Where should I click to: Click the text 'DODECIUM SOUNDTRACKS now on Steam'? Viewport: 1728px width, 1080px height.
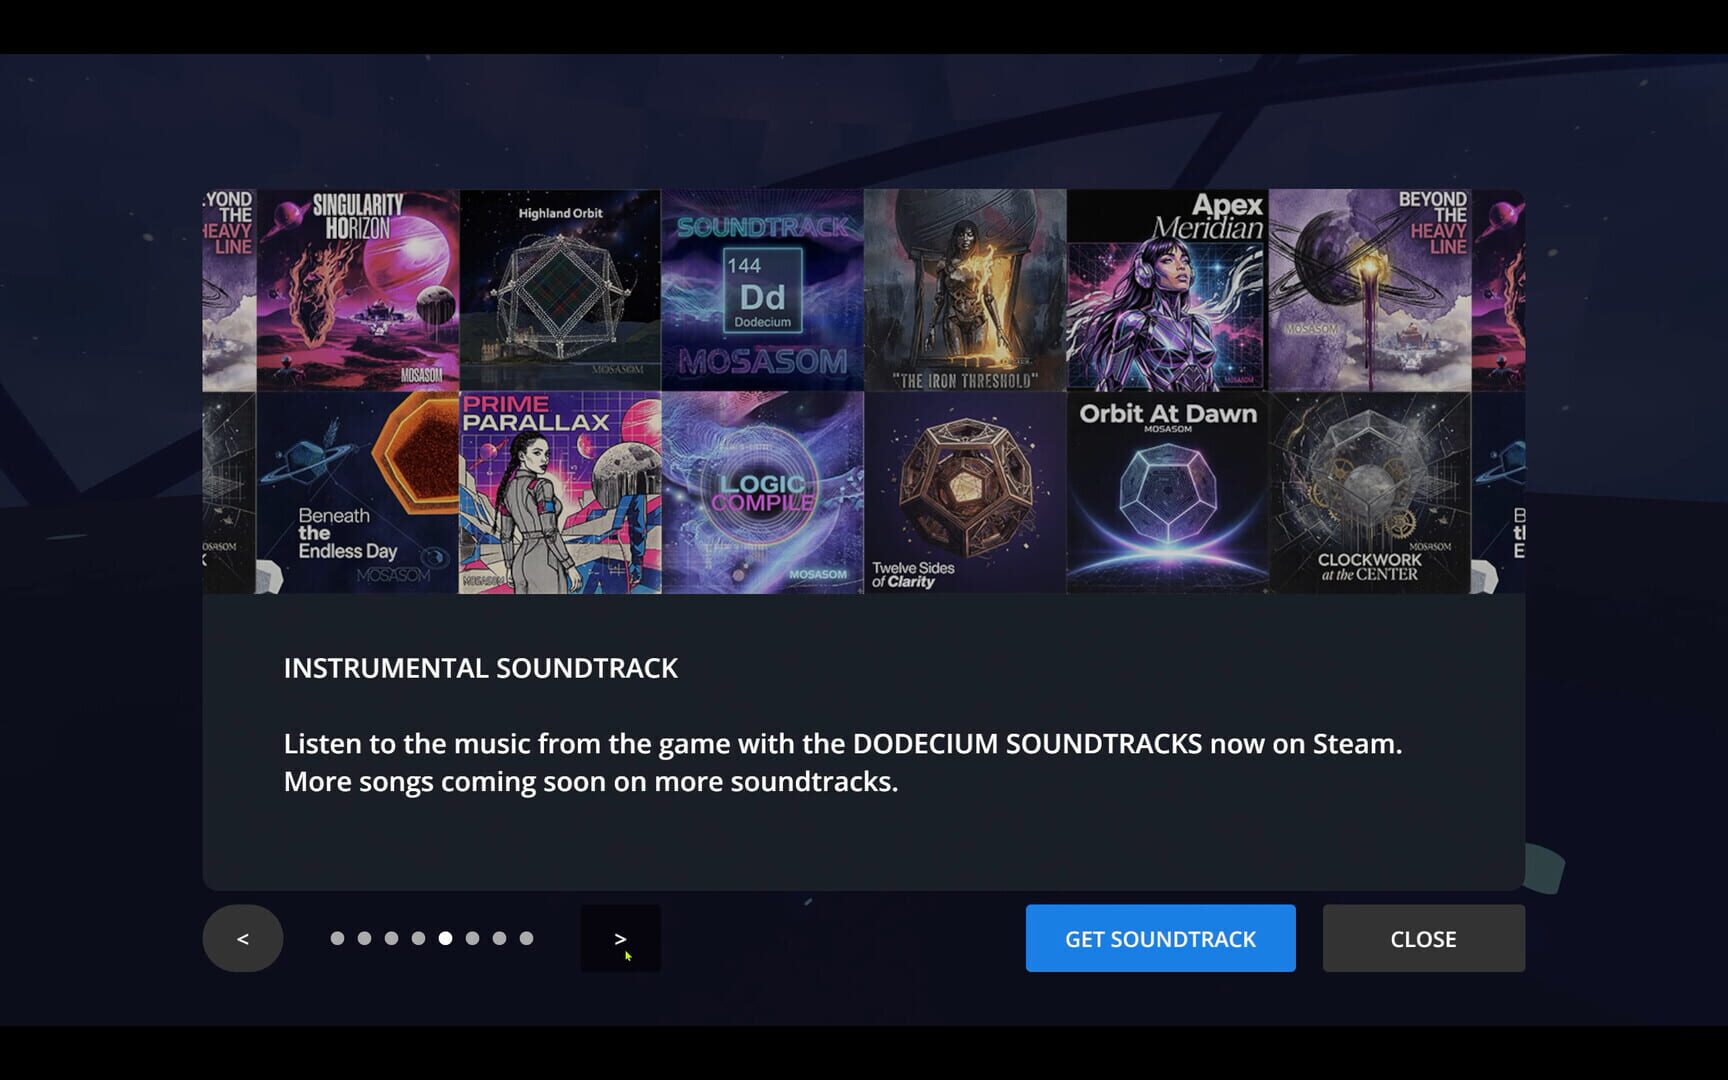1127,744
